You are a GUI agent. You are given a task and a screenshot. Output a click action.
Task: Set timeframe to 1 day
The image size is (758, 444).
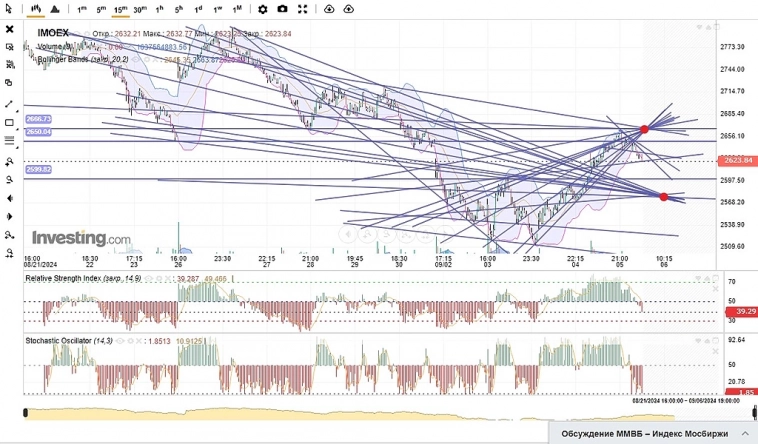pos(198,9)
